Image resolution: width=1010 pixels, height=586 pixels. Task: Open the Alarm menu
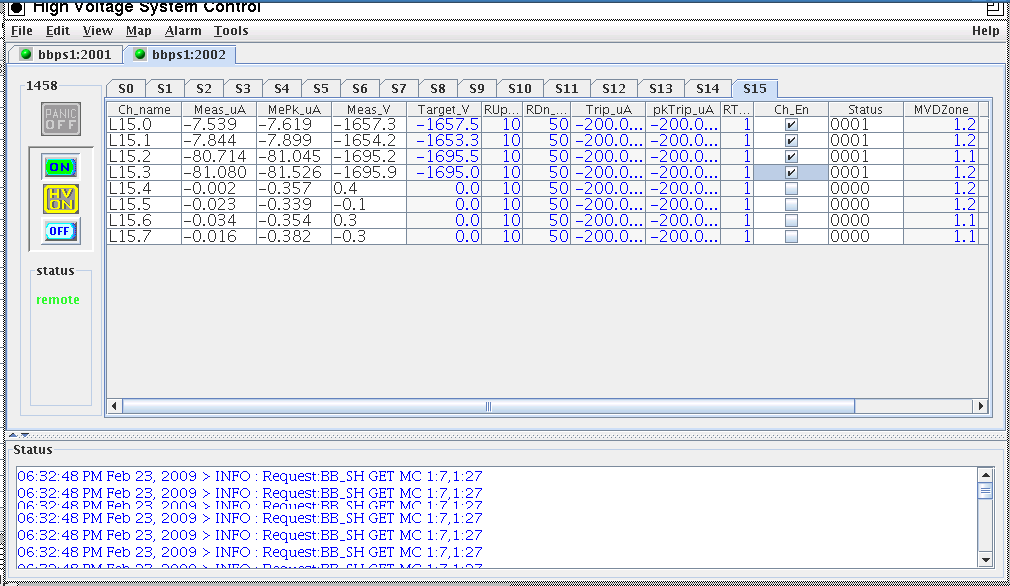click(183, 31)
